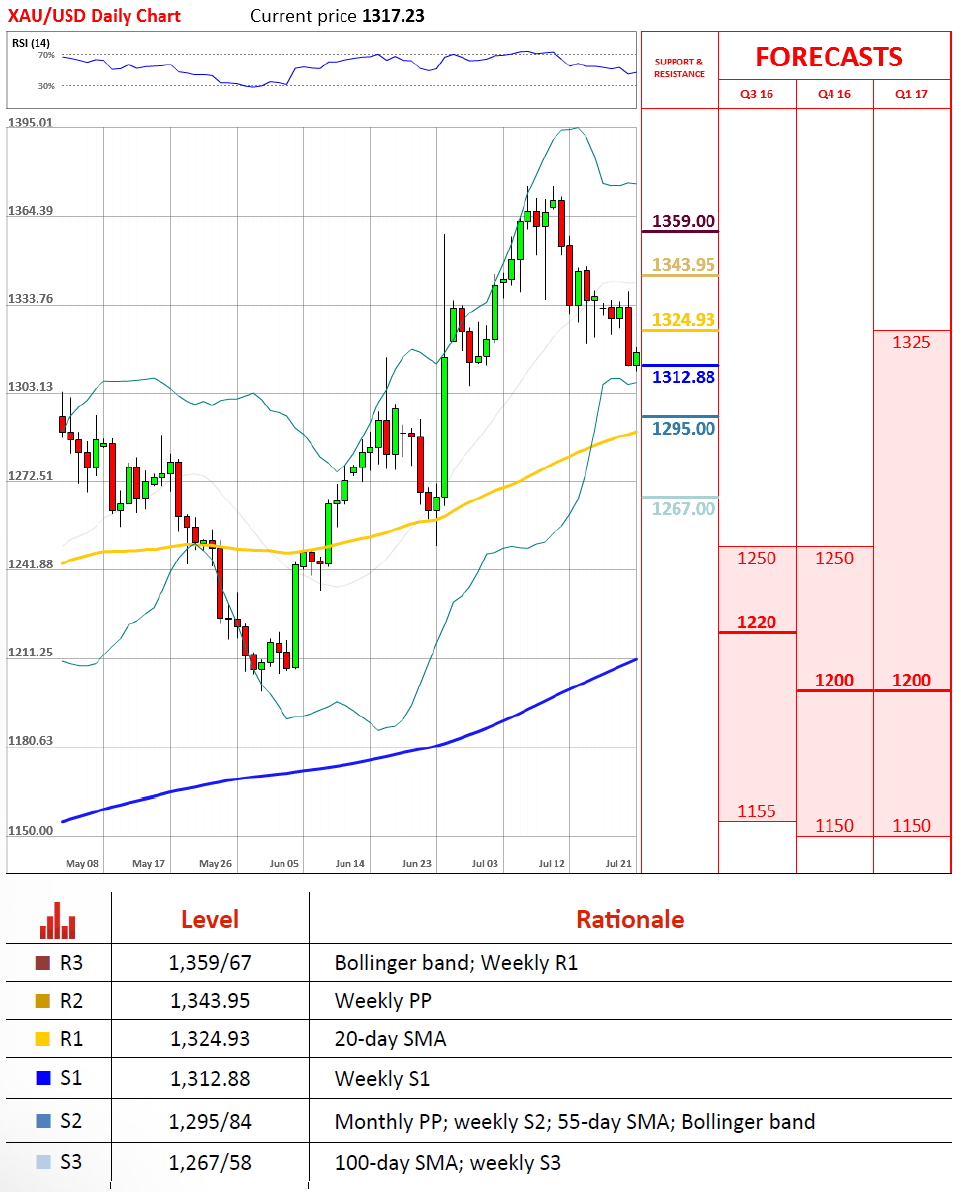Select the S3 light blue color swatch

[x=43, y=1162]
